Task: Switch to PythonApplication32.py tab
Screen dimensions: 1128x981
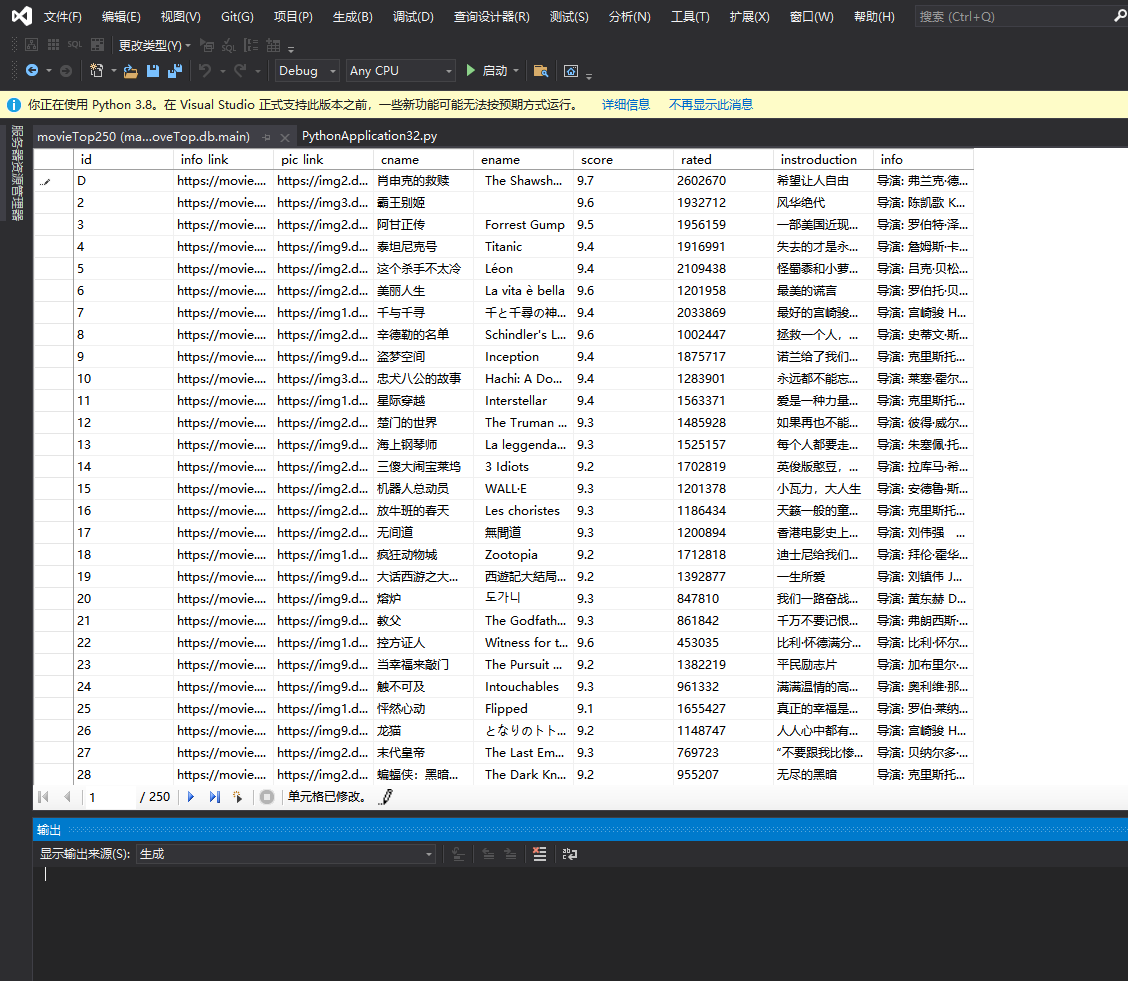Action: click(369, 136)
